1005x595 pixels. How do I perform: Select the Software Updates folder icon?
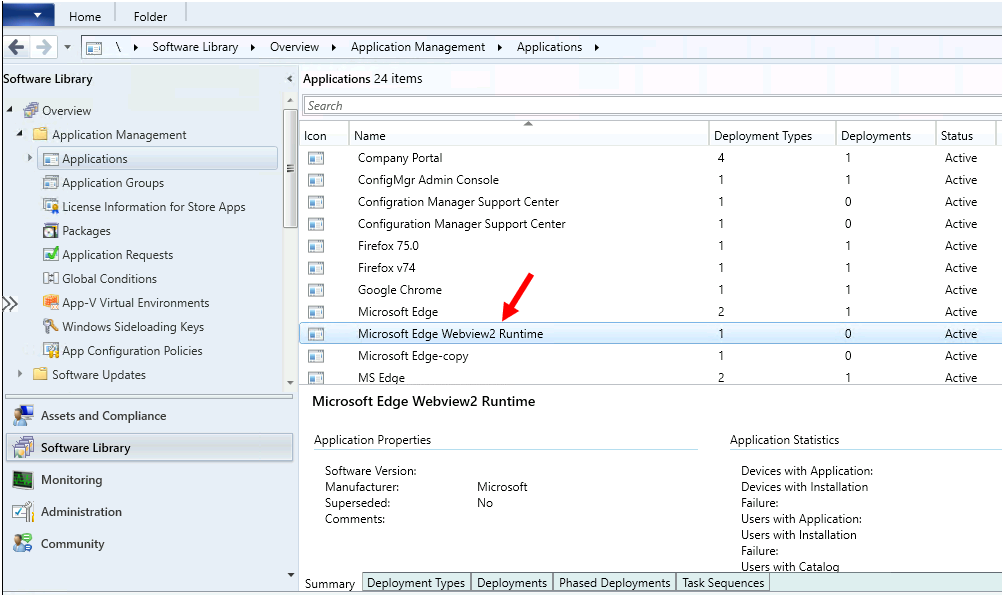click(40, 374)
